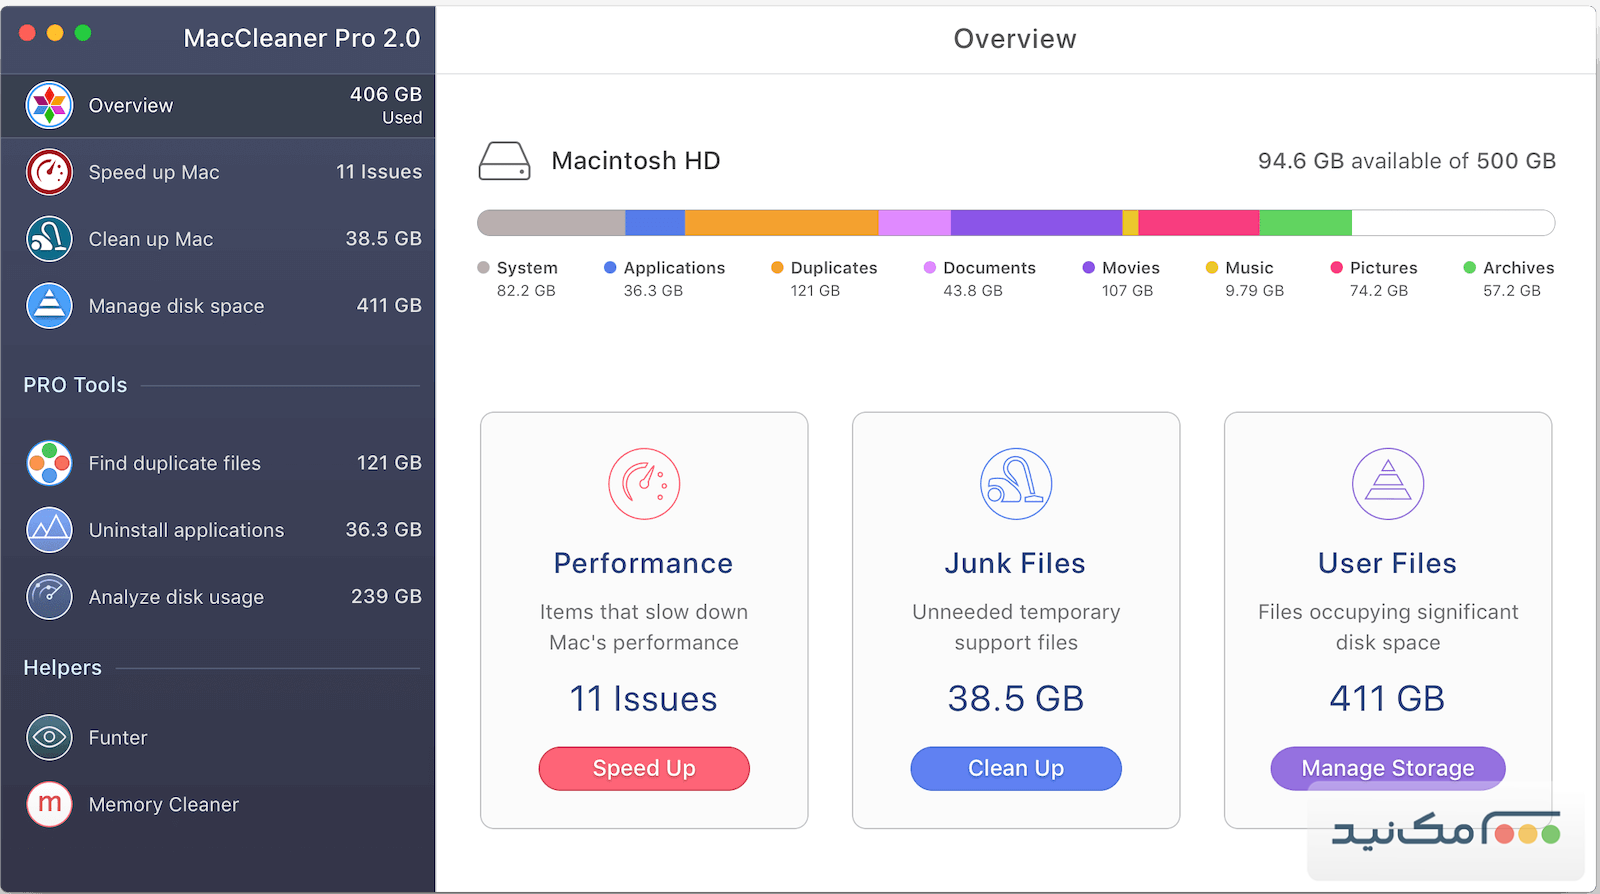Open Find duplicate files tool
Image resolution: width=1600 pixels, height=894 pixels.
[x=218, y=463]
